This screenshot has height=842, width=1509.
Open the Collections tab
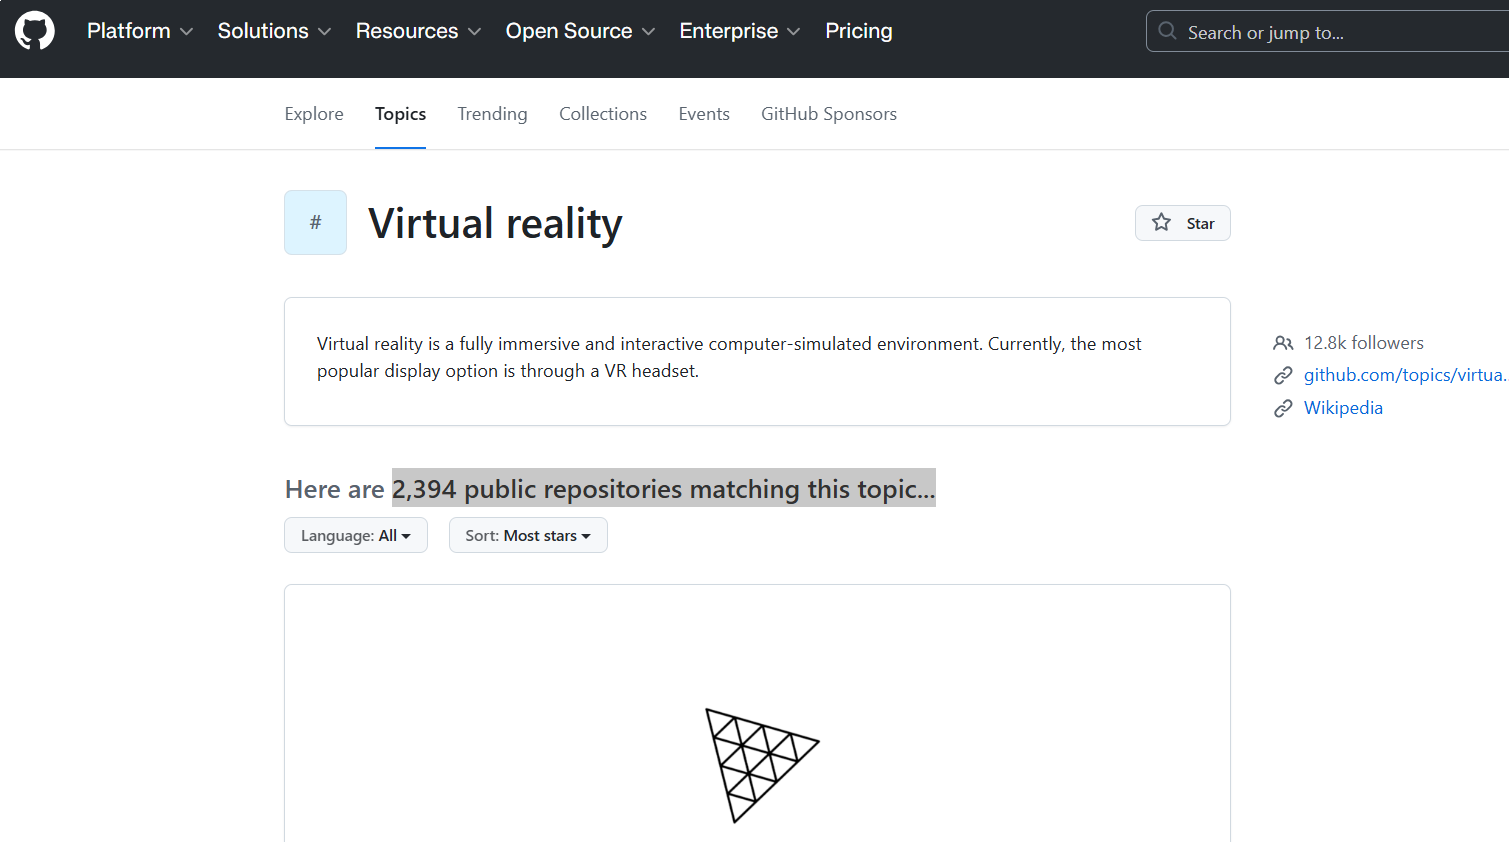coord(603,114)
